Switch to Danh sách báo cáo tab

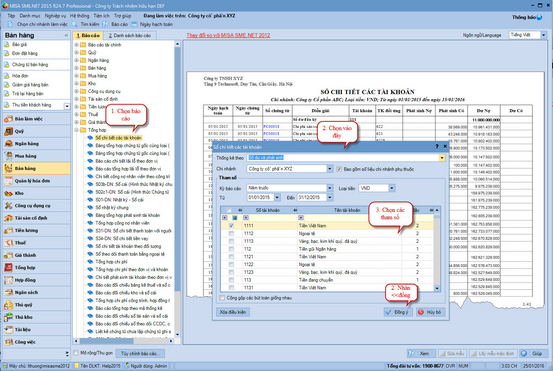click(129, 36)
